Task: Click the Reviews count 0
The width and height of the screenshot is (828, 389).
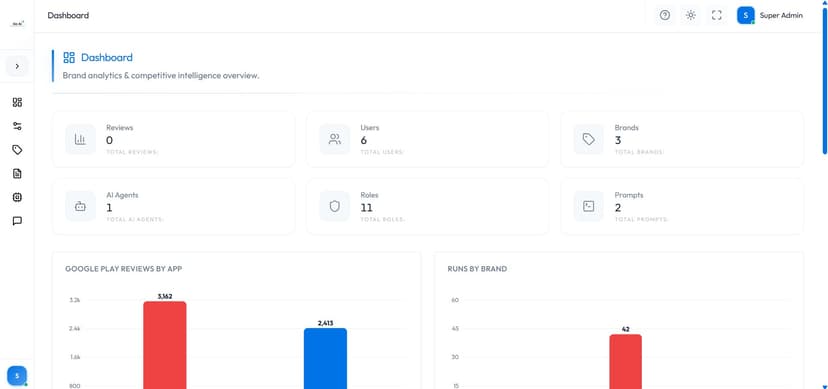Action: 109,140
